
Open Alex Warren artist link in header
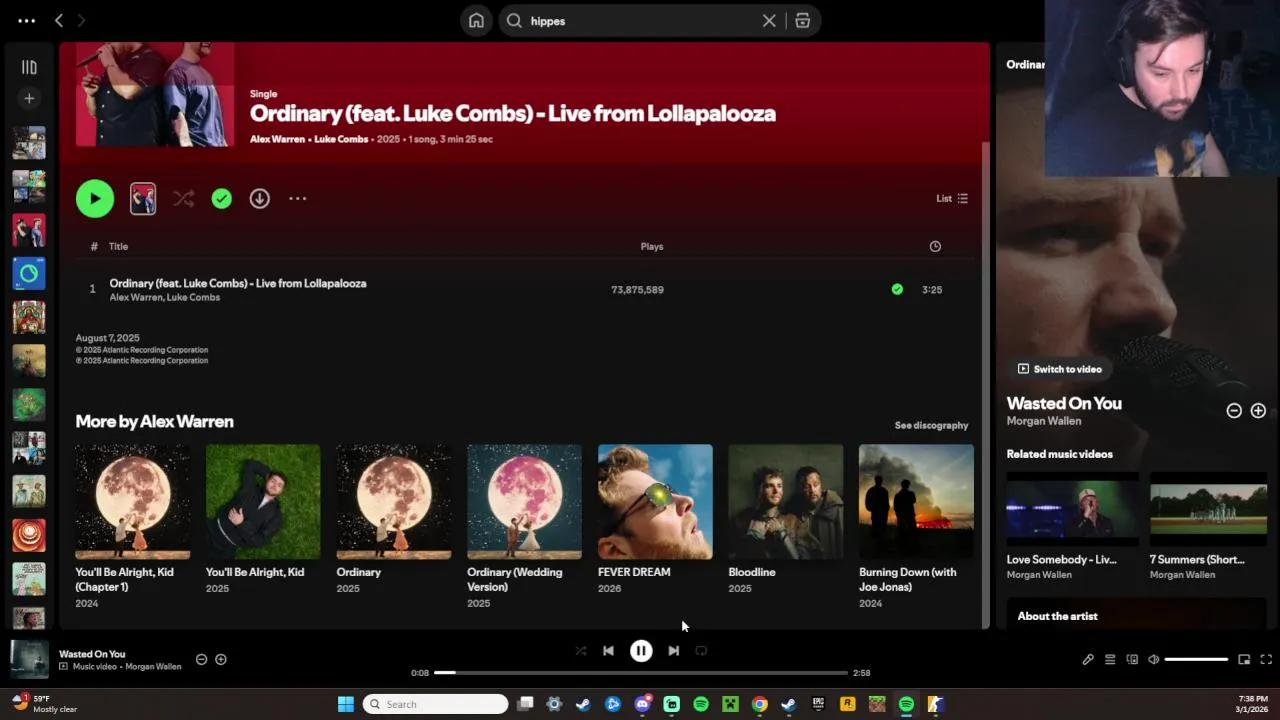pyautogui.click(x=277, y=139)
